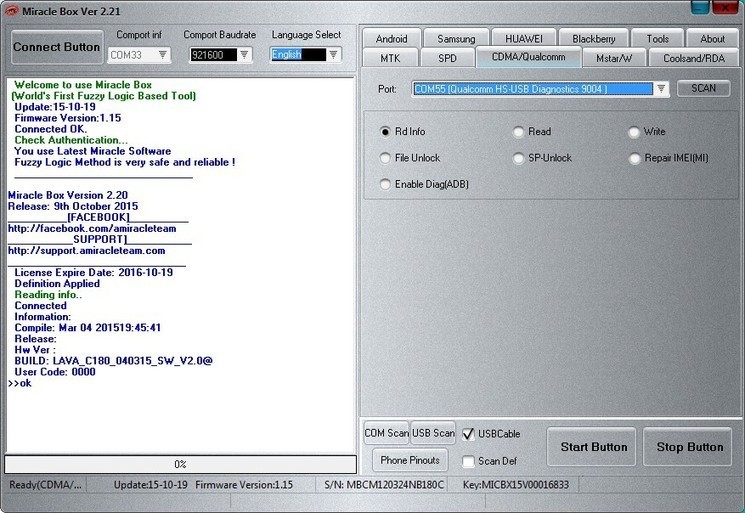Select the Rd Info radio button

(x=385, y=132)
